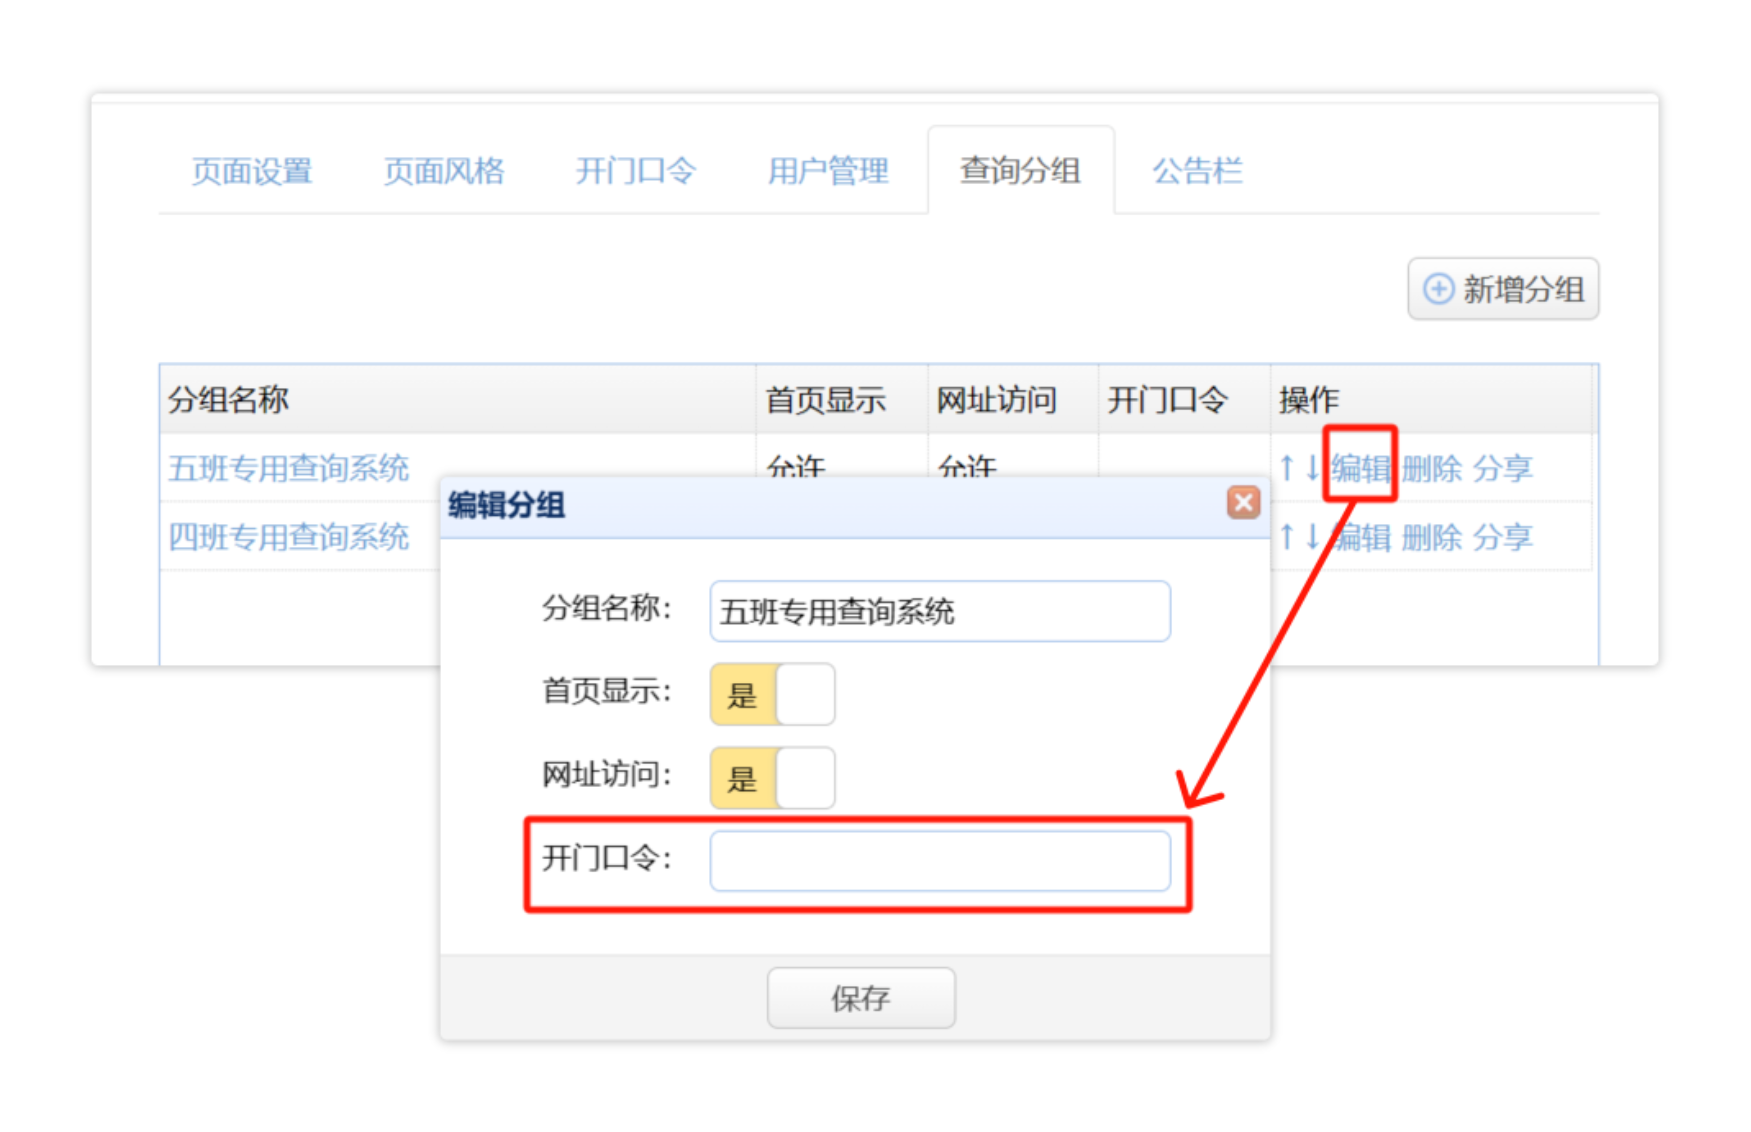Open the 五班专用查询系统 link
1751x1132 pixels.
pyautogui.click(x=289, y=468)
